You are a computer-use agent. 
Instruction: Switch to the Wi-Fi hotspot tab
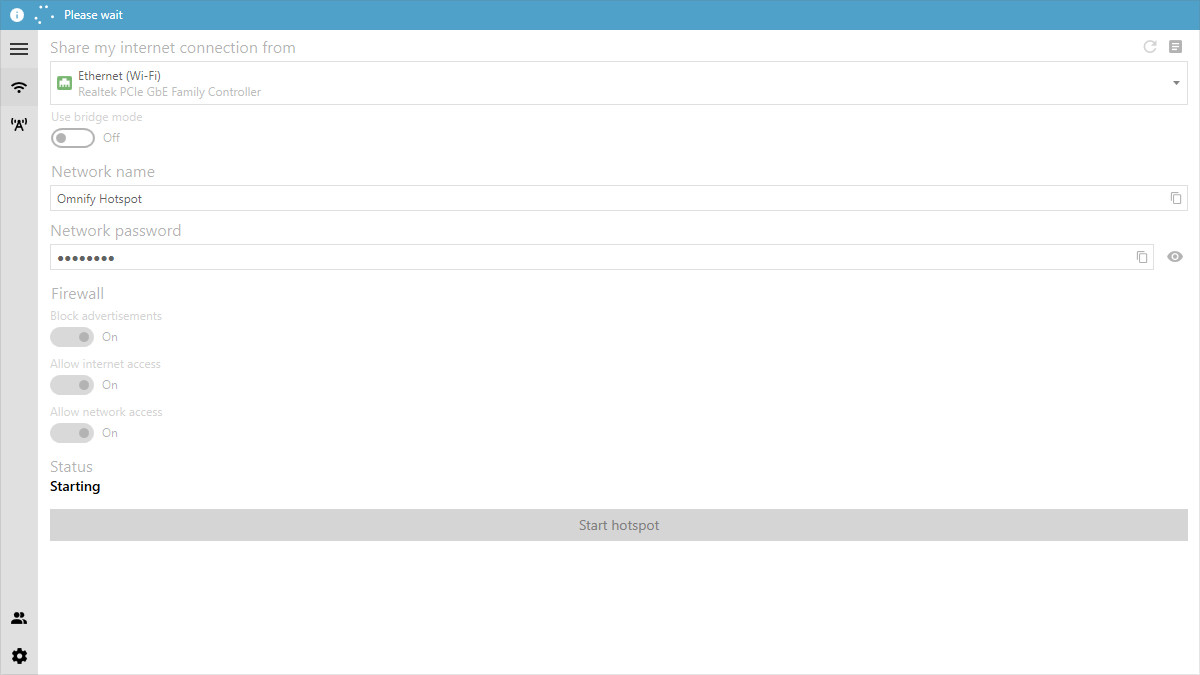point(19,87)
